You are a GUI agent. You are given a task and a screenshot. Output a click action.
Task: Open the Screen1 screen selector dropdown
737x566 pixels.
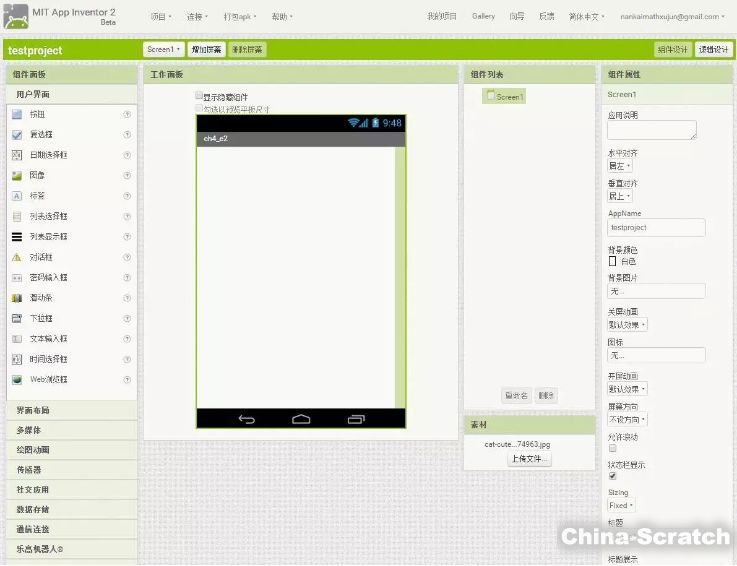[164, 49]
